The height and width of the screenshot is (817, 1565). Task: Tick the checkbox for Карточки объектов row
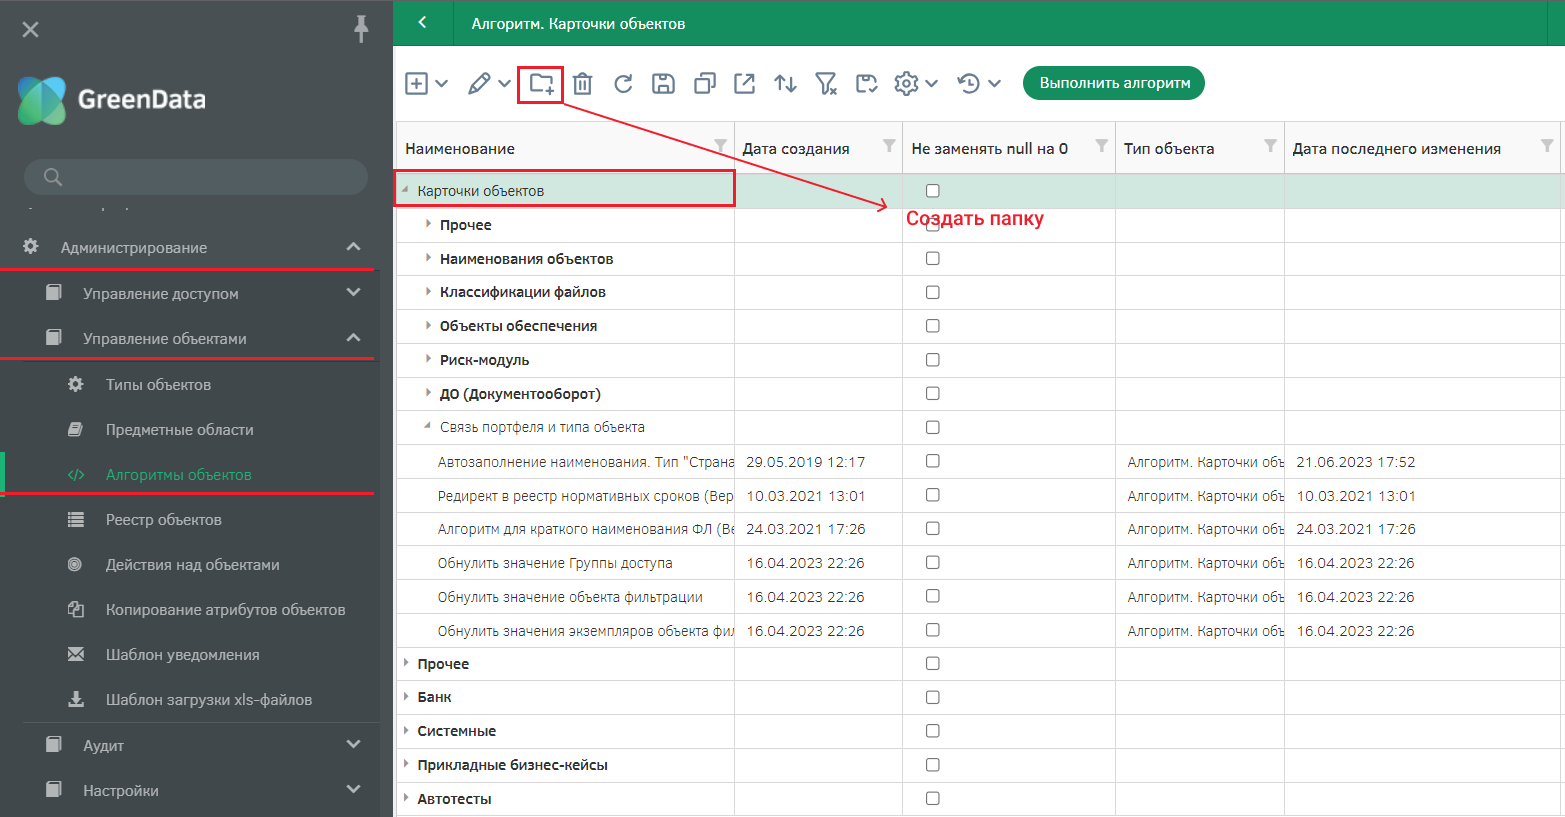coord(932,191)
